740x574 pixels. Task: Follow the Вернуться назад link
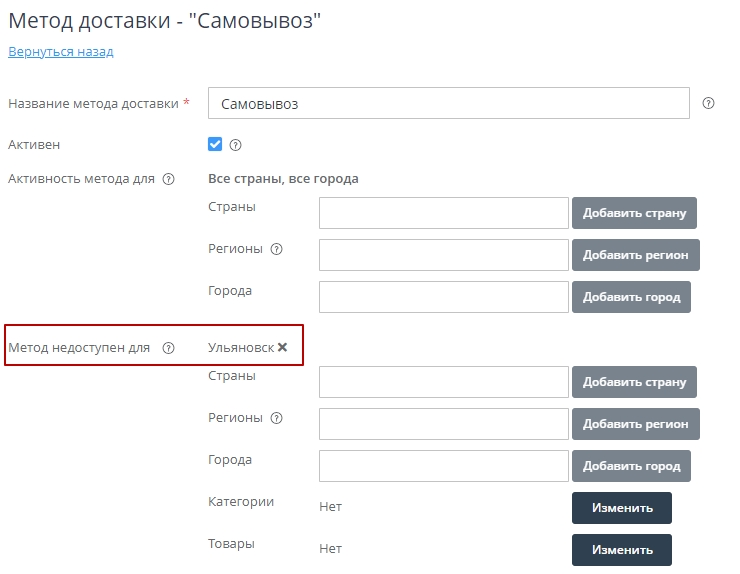(61, 51)
